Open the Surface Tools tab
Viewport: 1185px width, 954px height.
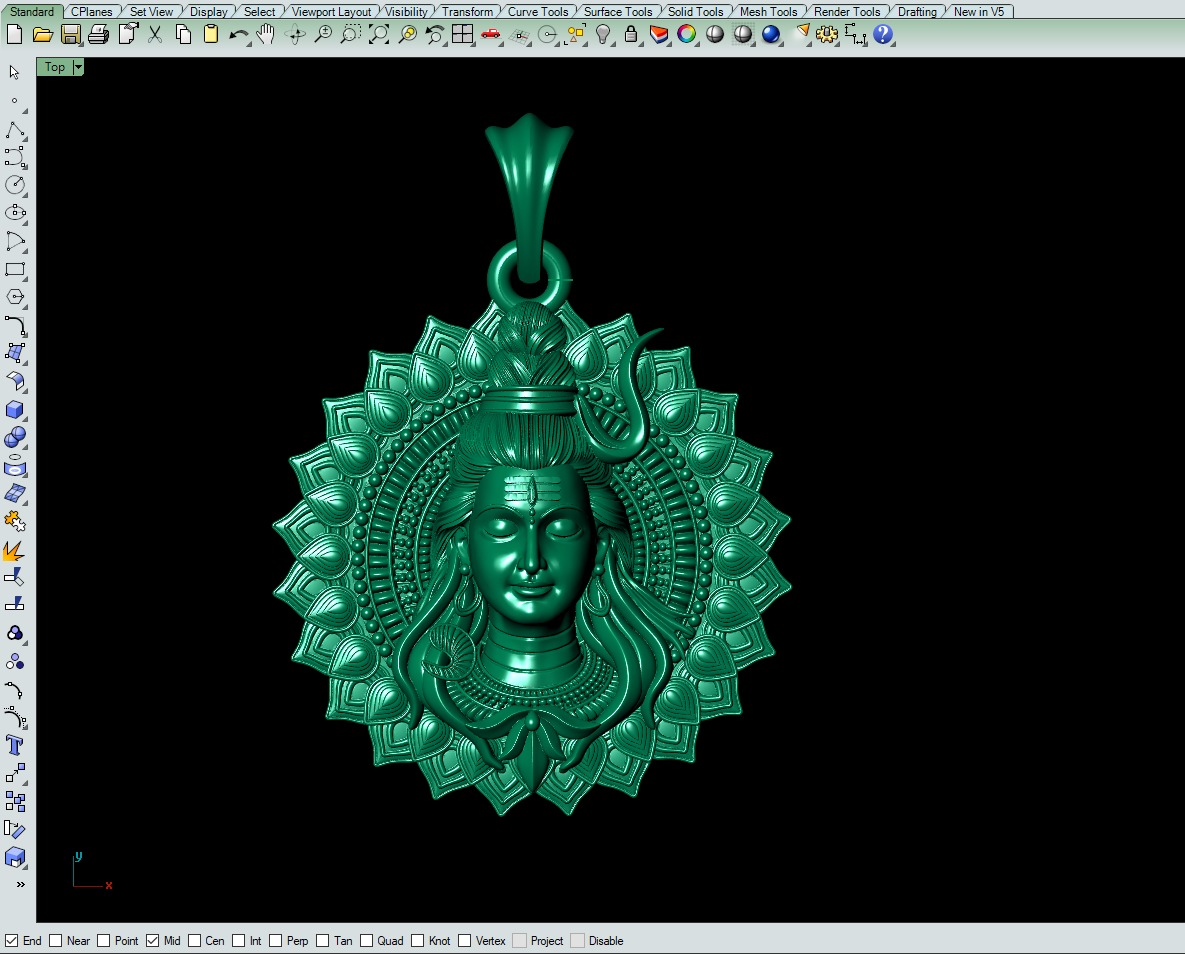tap(617, 11)
